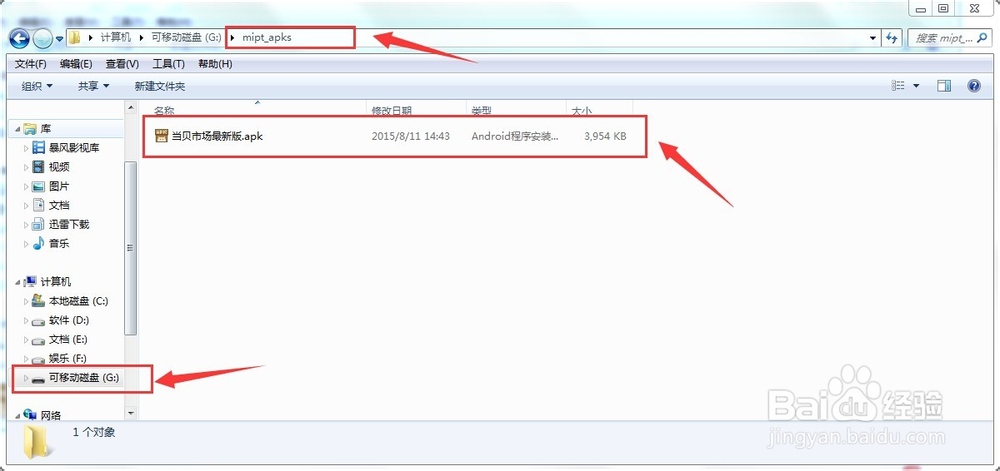Change the view layout icon
The height and width of the screenshot is (471, 1000).
click(x=898, y=85)
